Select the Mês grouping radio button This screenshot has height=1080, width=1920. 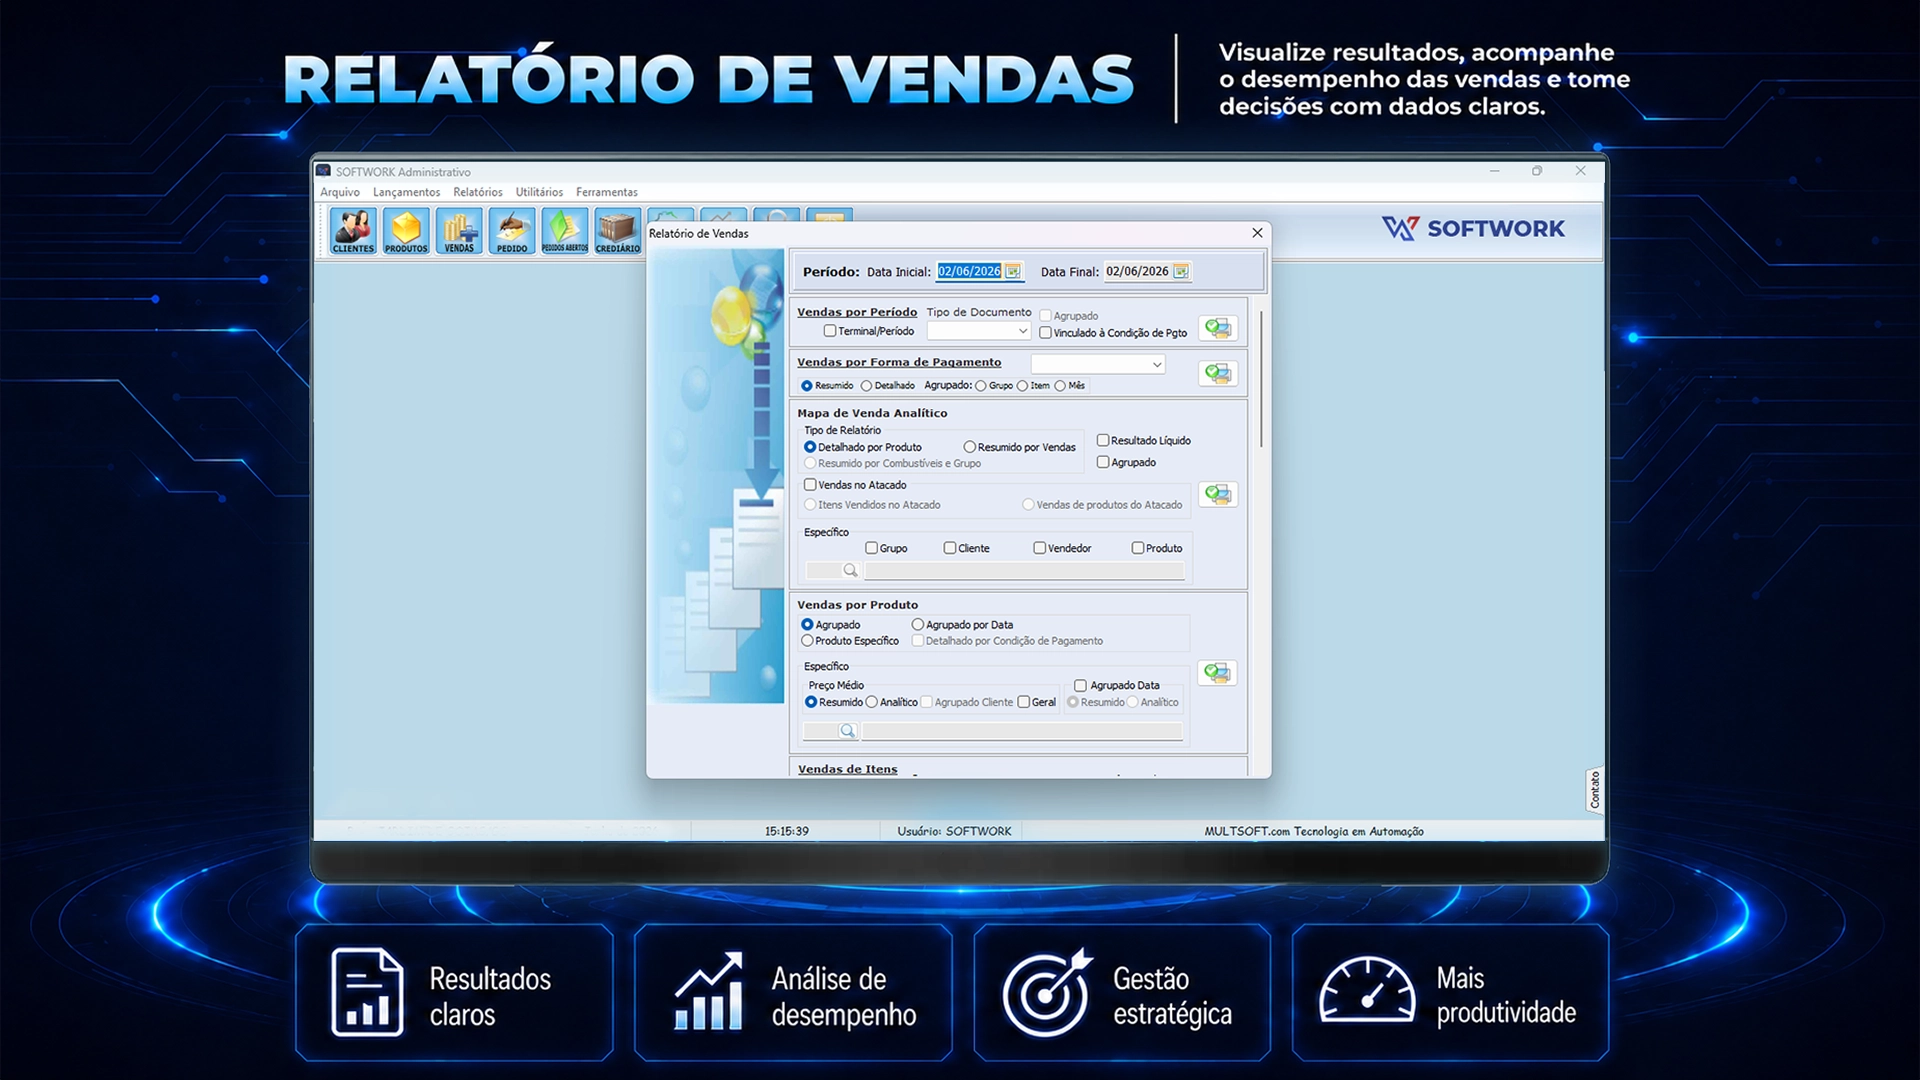[x=1060, y=386]
